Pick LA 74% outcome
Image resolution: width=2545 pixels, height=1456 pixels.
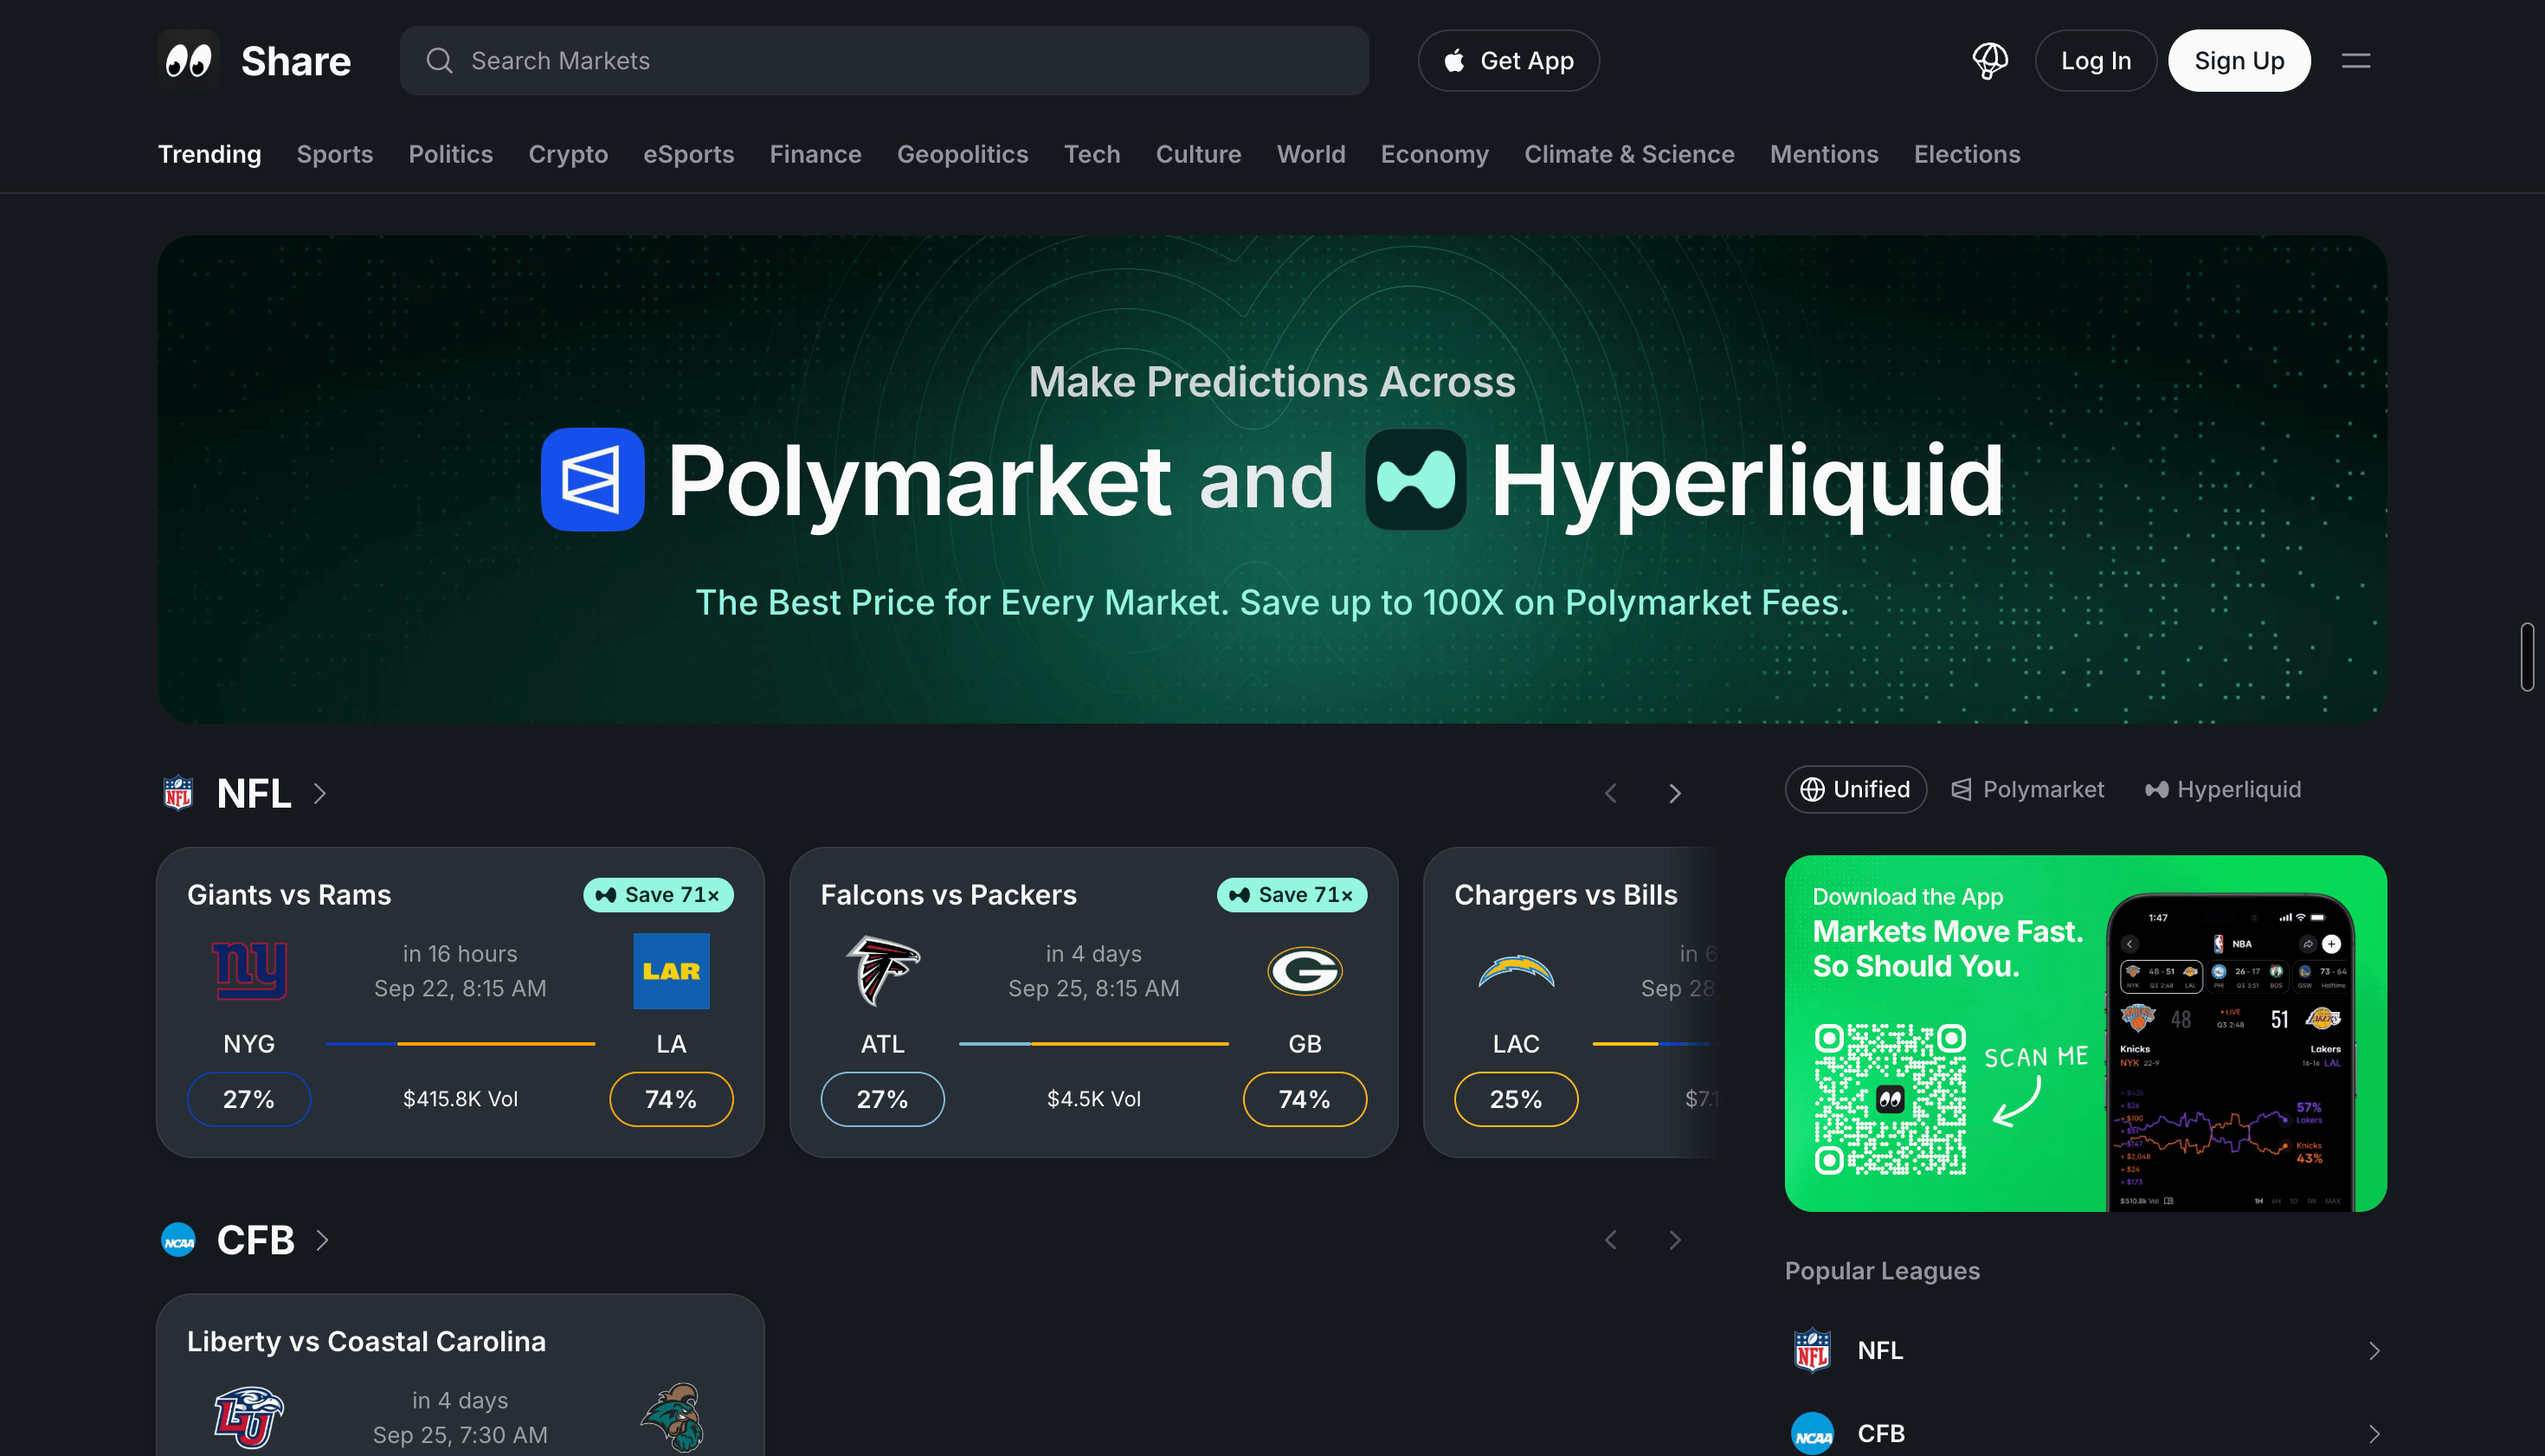coord(671,1099)
